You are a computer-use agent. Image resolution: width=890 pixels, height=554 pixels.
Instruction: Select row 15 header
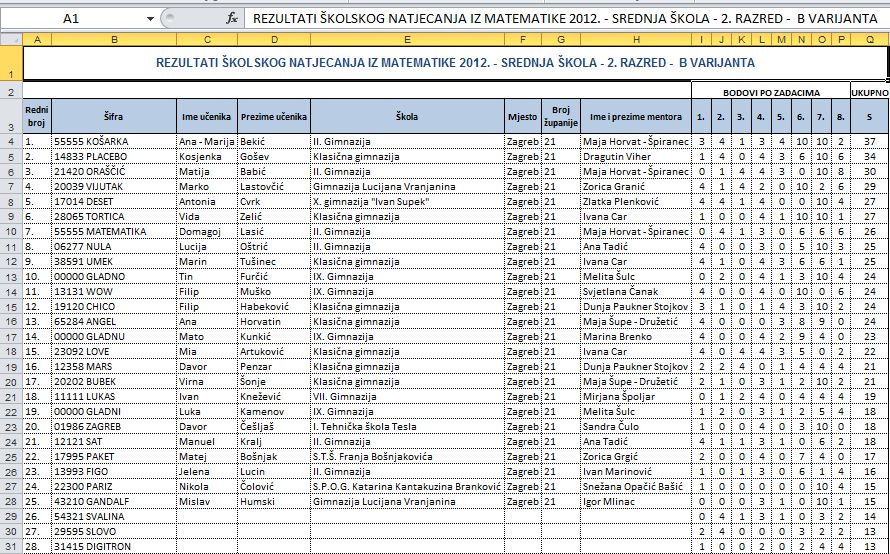(x=11, y=307)
